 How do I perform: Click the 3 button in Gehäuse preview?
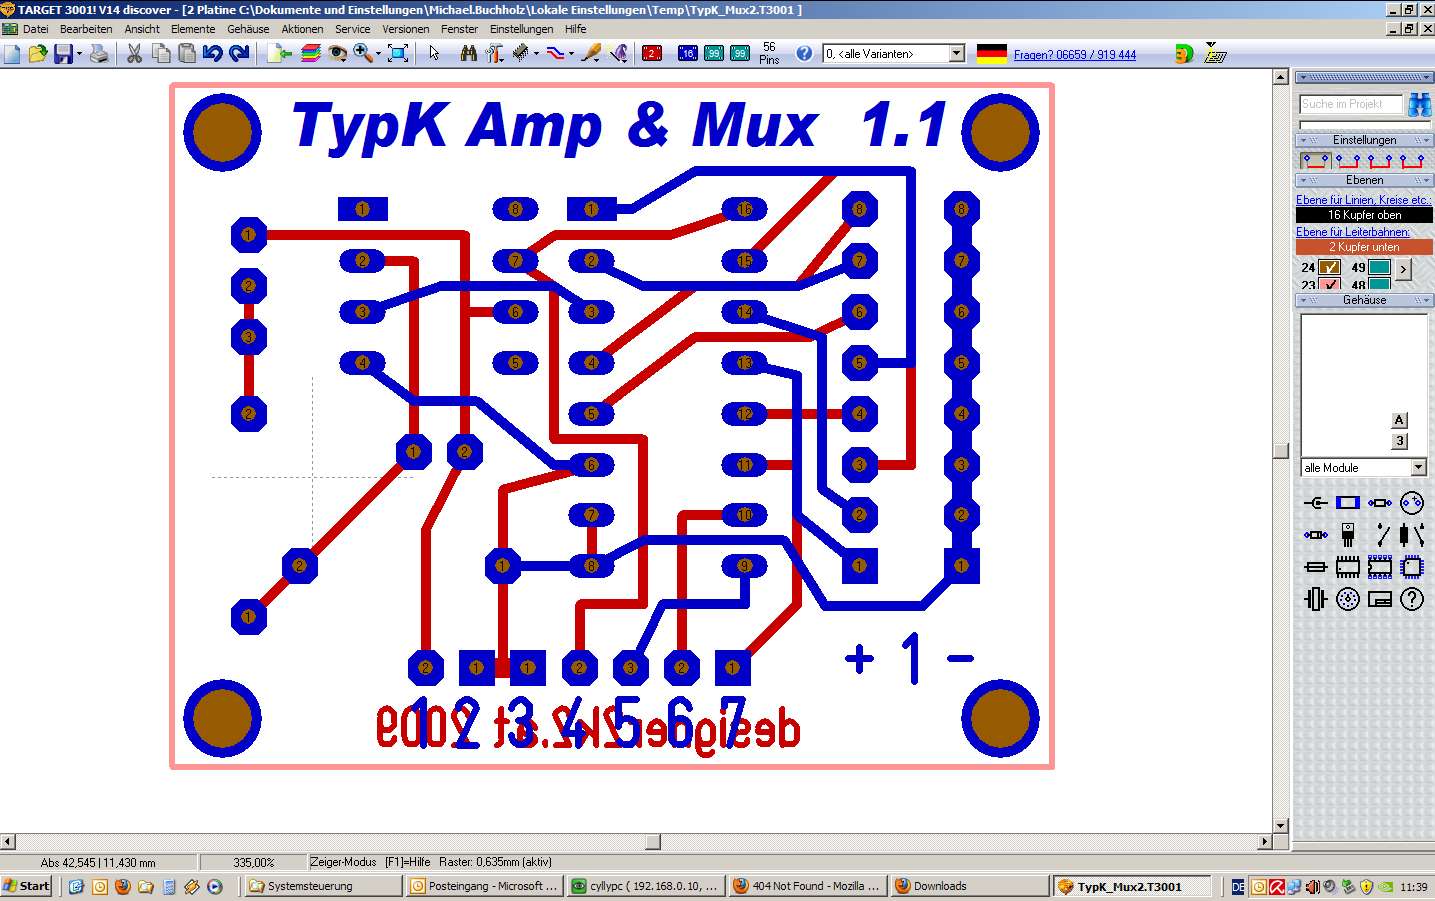pos(1399,441)
